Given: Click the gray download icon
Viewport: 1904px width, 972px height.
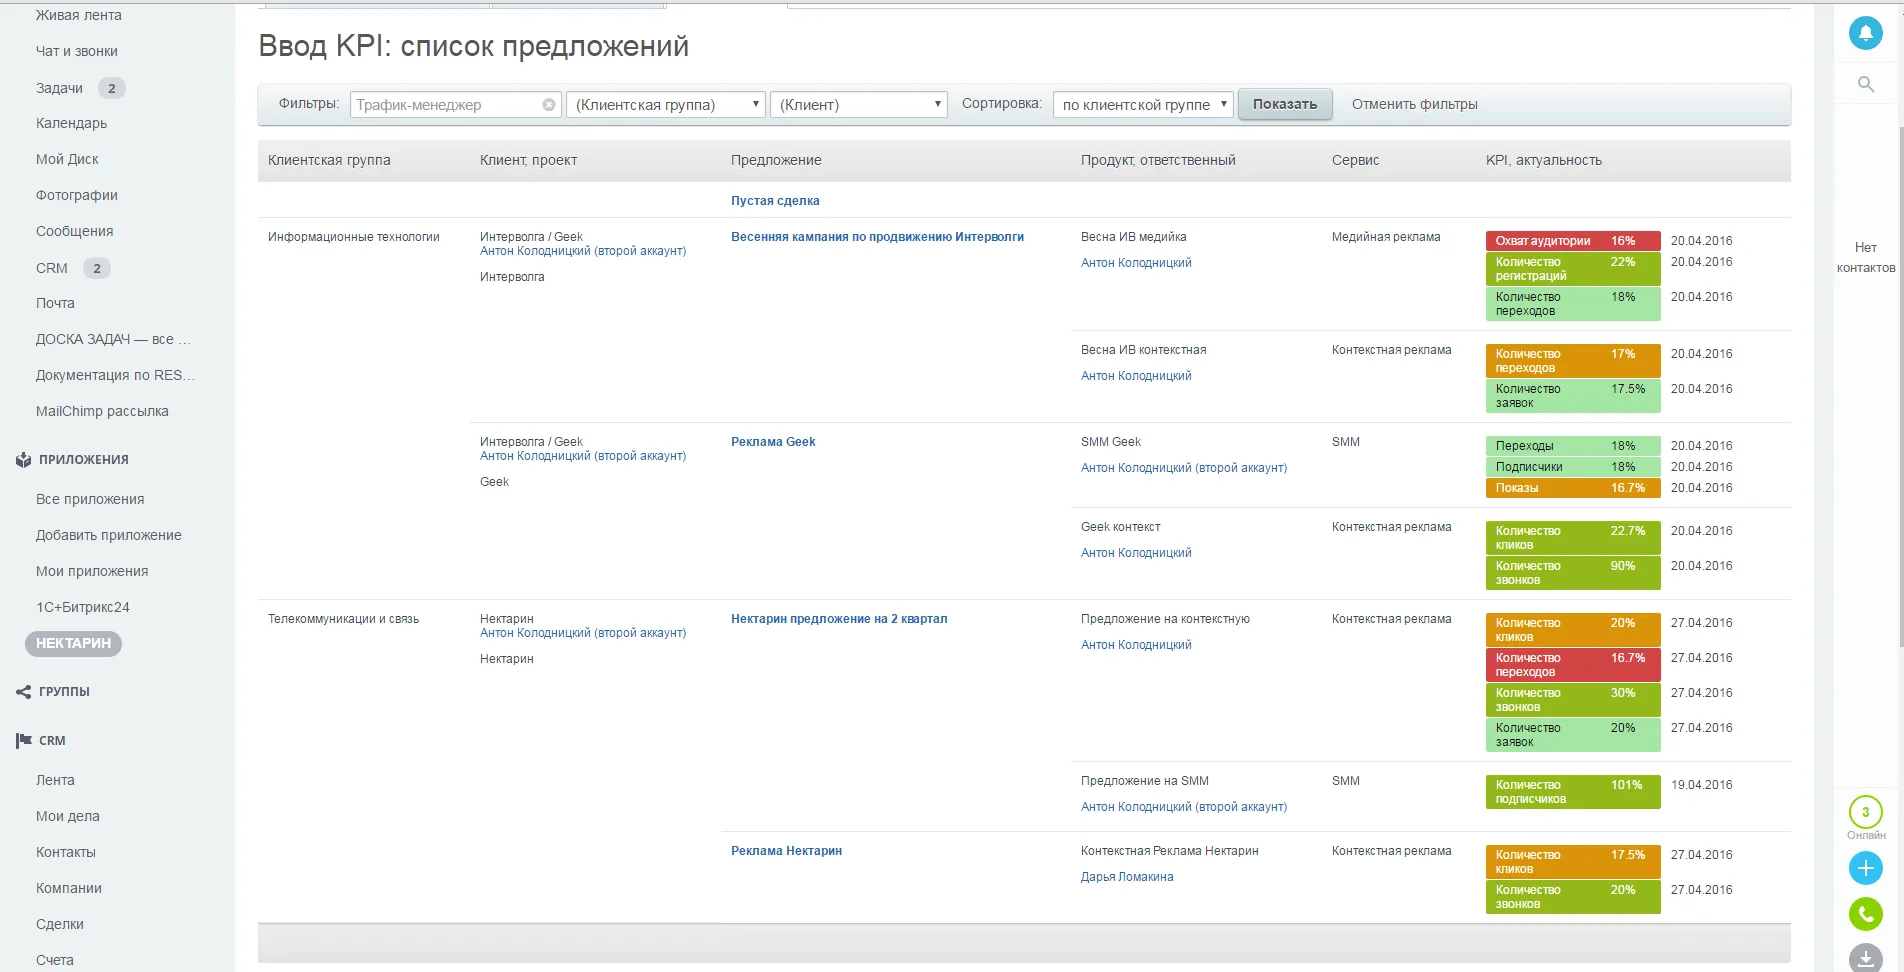Looking at the screenshot, I should [1865, 957].
